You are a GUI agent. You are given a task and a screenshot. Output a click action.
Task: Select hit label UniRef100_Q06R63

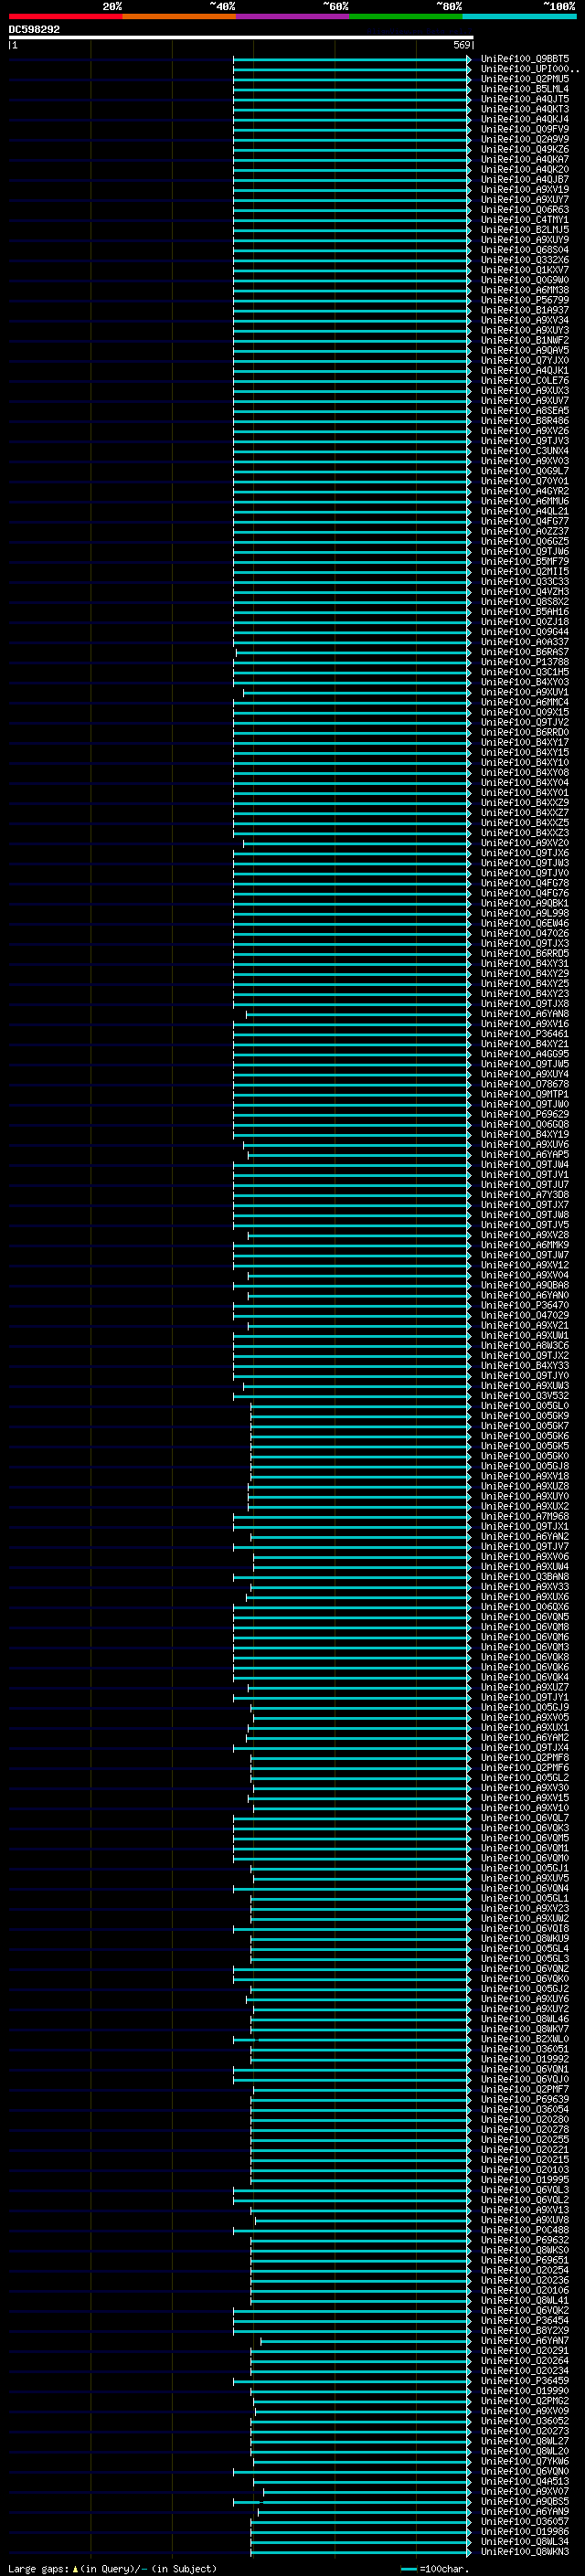click(x=525, y=210)
